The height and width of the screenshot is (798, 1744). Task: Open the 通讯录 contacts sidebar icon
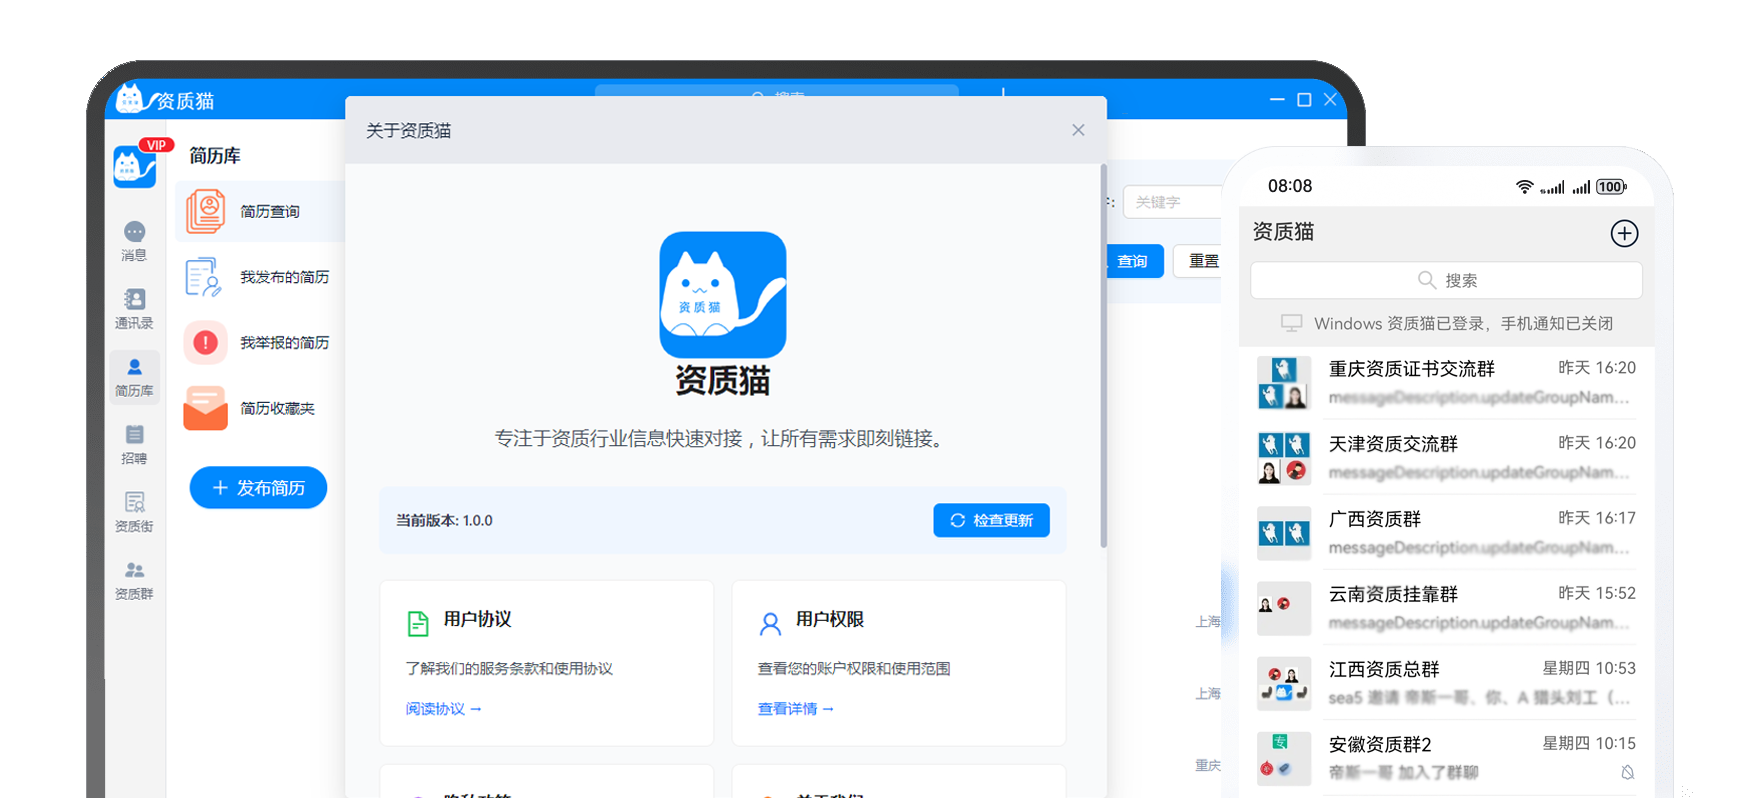134,309
